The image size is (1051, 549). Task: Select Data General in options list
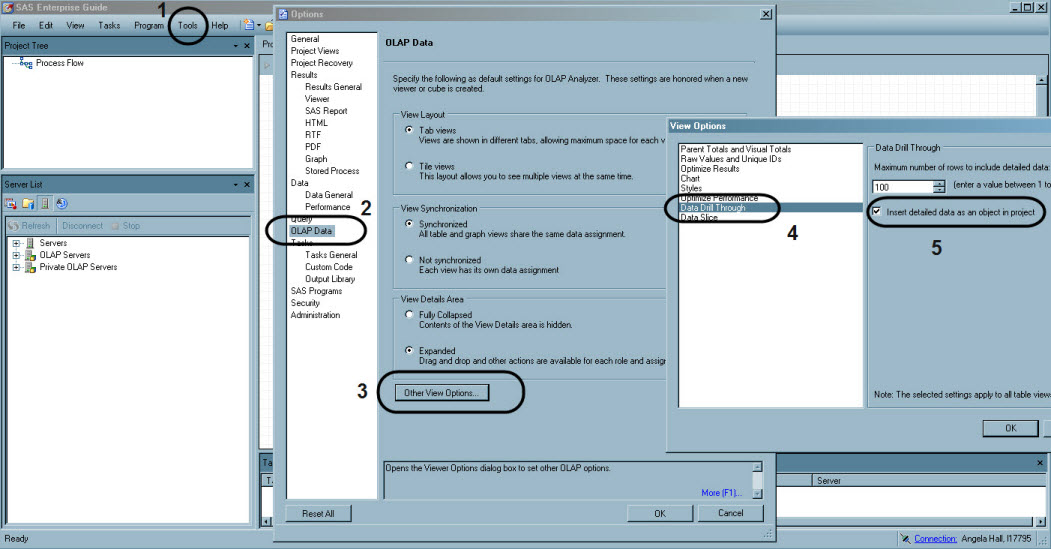(328, 195)
